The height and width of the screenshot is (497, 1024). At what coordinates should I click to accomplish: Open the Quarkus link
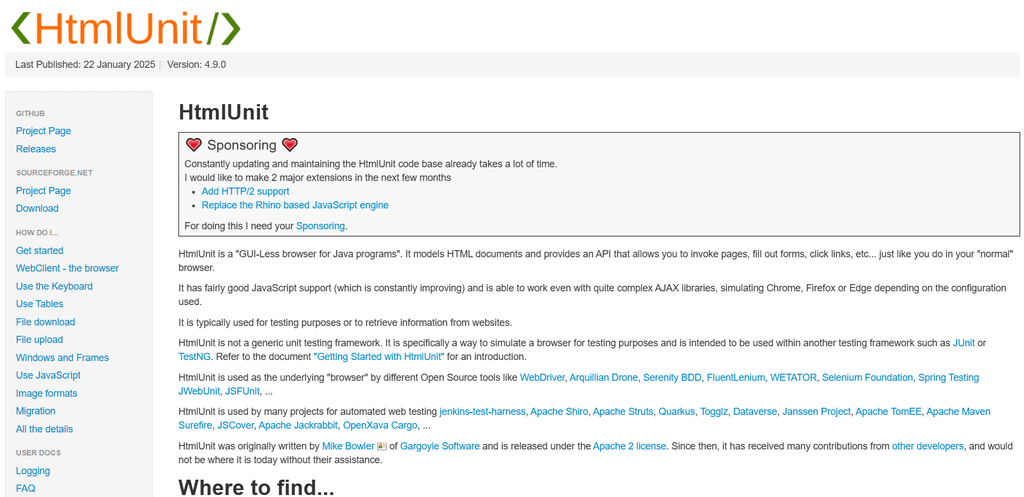[x=677, y=411]
